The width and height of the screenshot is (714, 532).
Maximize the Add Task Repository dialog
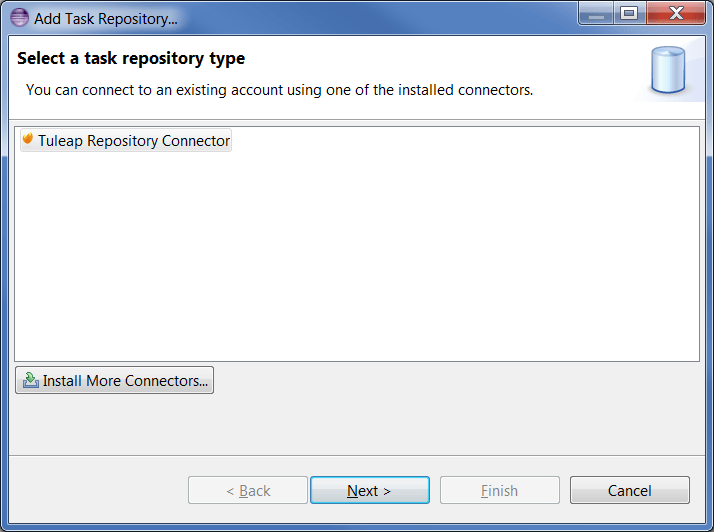tap(628, 15)
